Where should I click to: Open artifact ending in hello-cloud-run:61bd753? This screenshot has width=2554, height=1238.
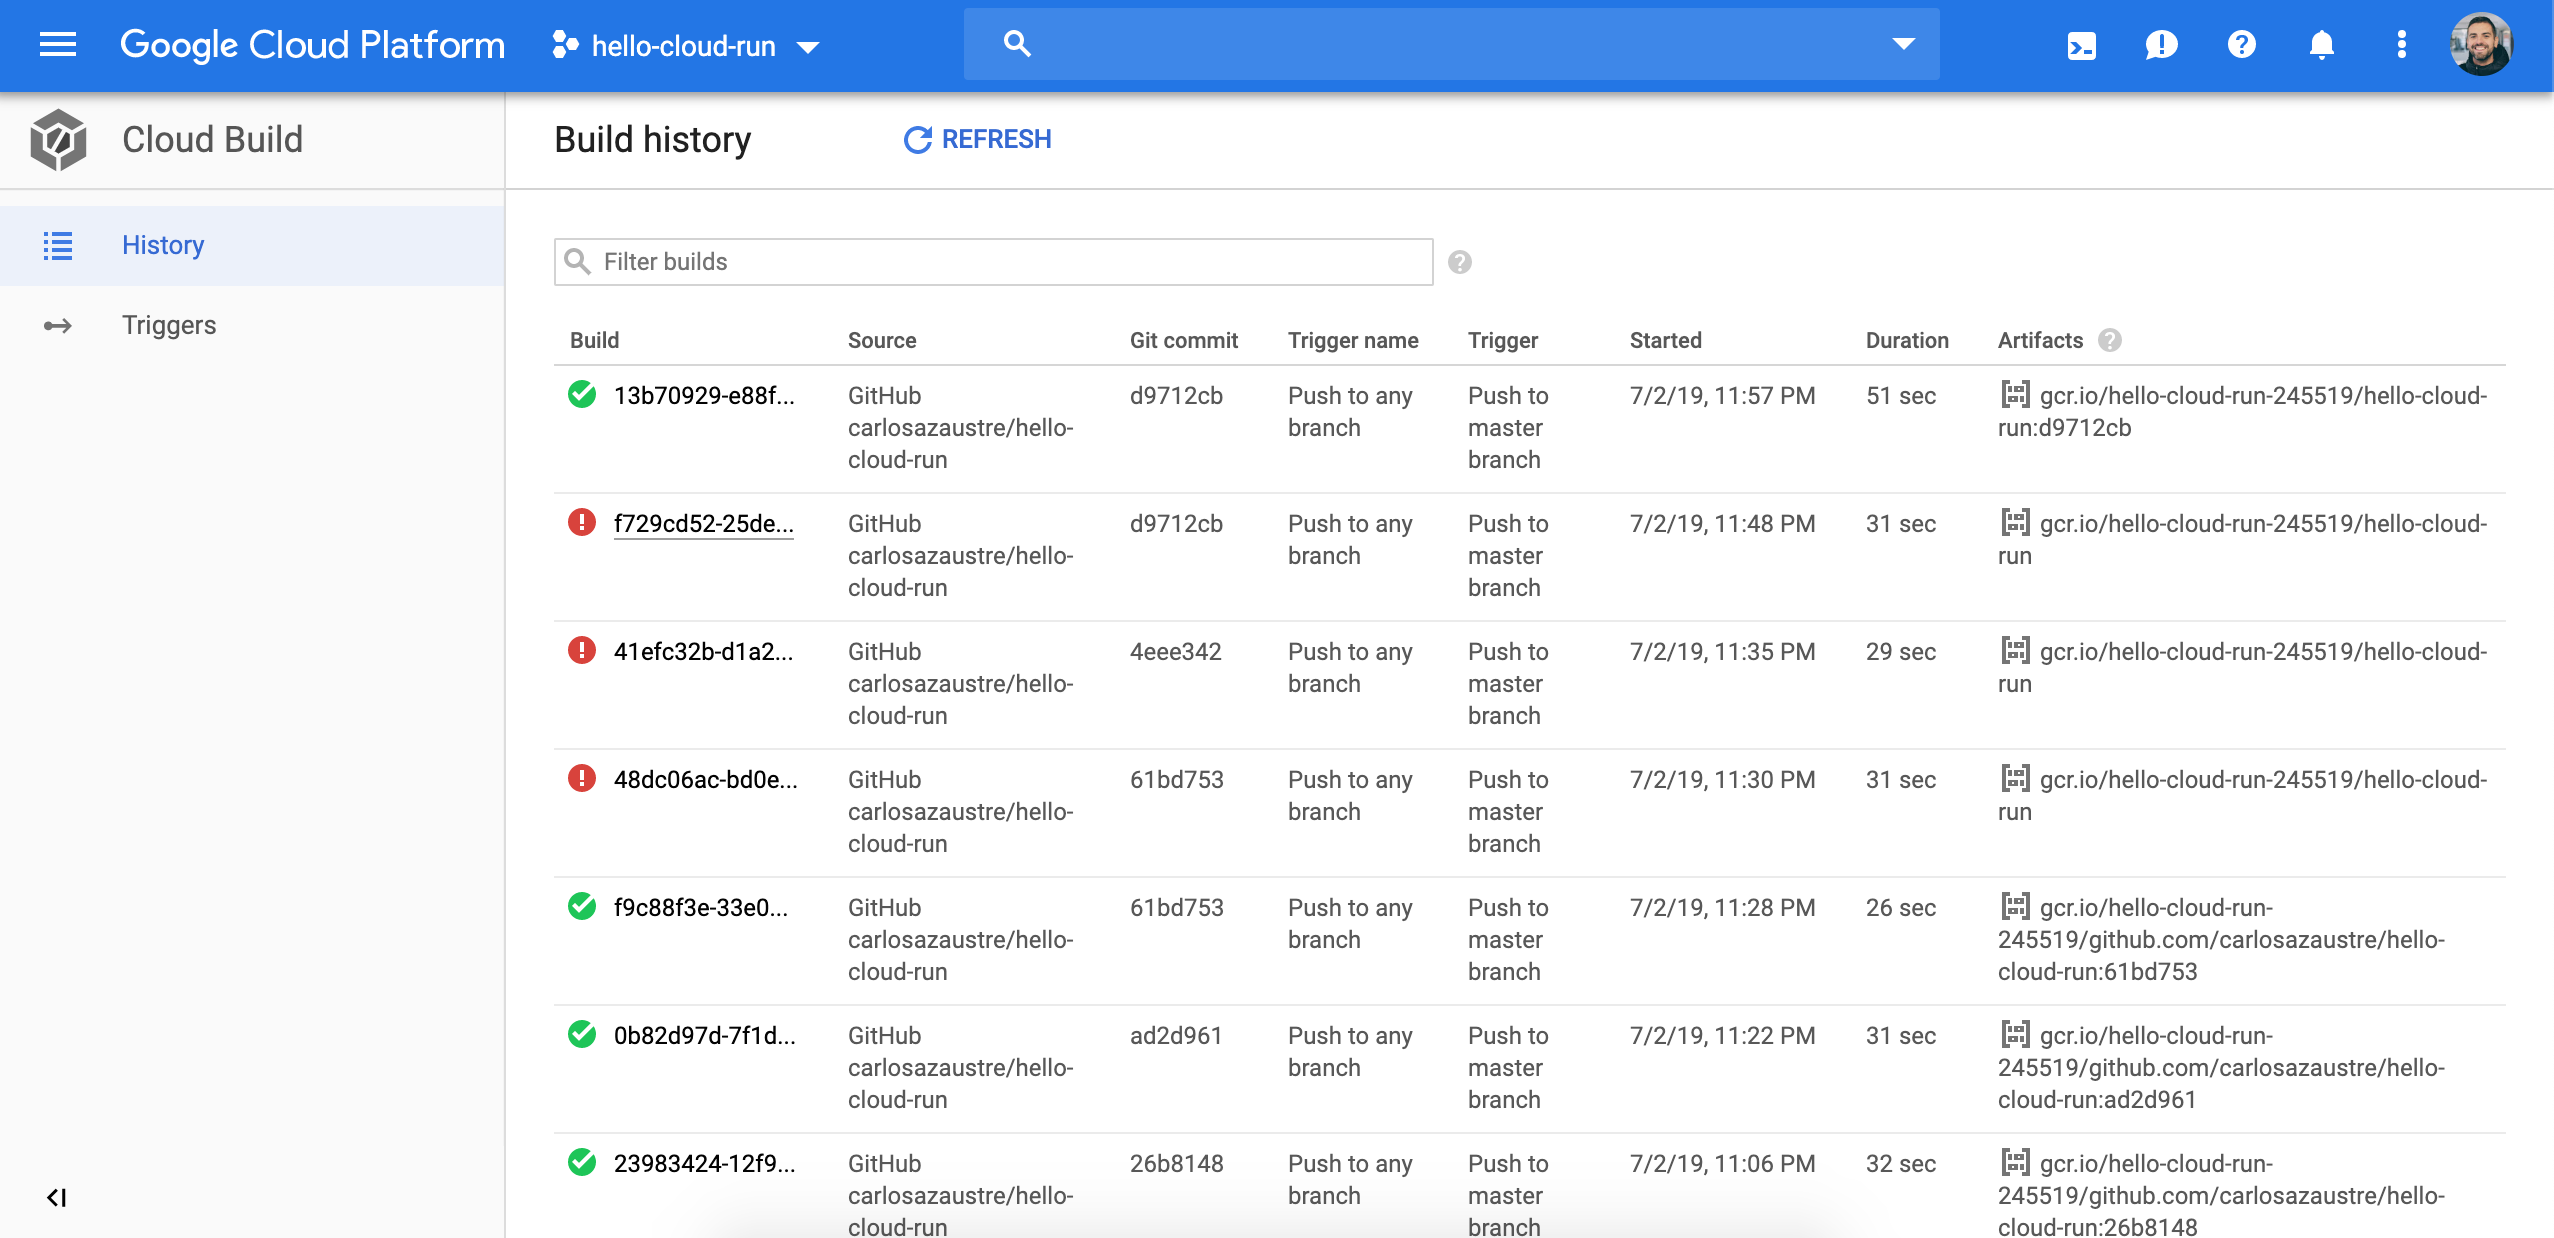pos(2221,940)
